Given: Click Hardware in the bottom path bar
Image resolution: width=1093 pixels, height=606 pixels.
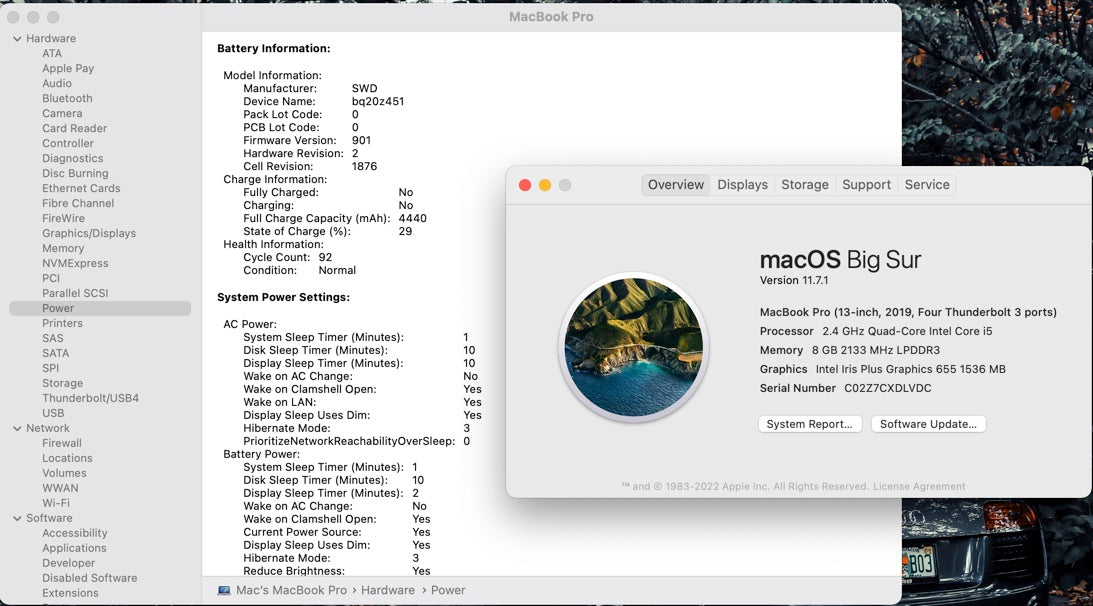Looking at the screenshot, I should click(388, 591).
